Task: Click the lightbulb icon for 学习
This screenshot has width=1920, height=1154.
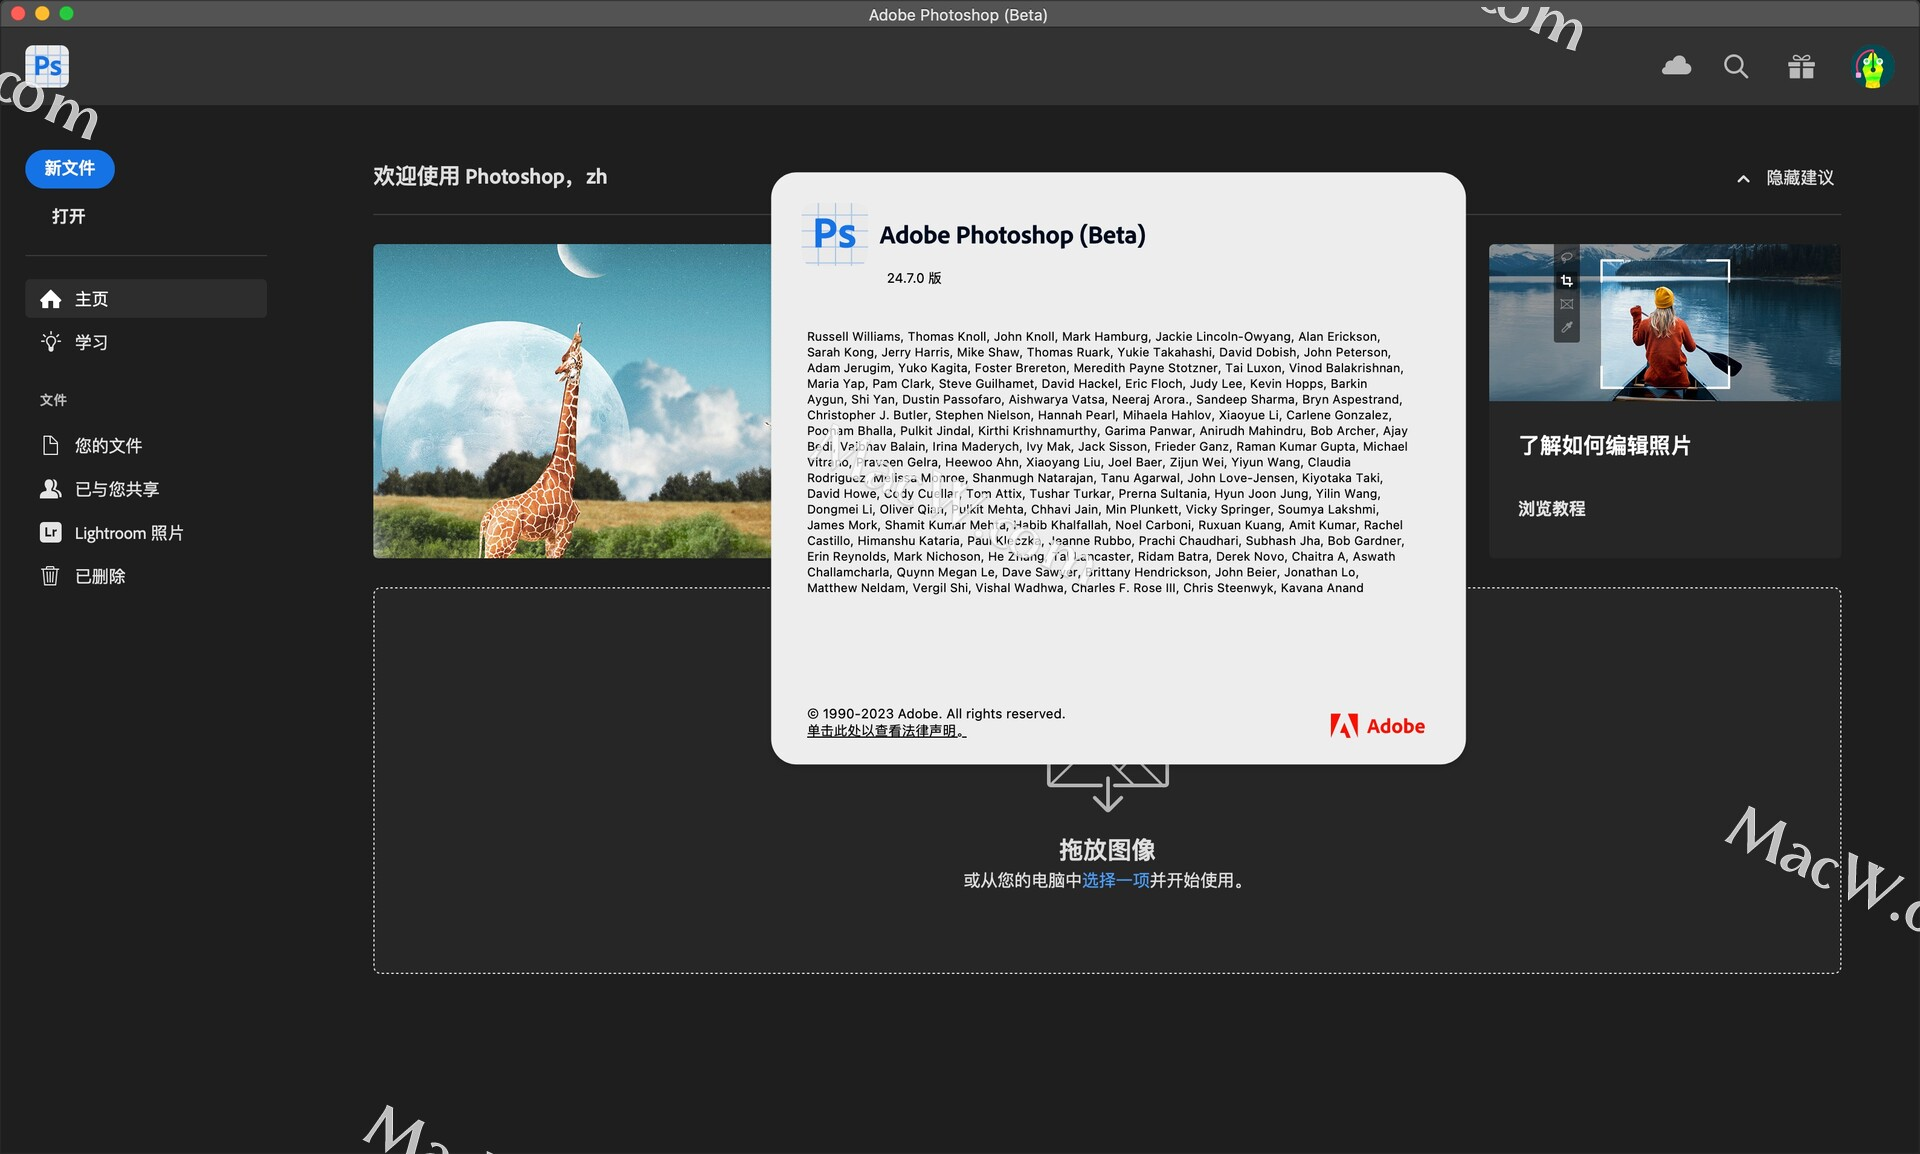Action: (x=51, y=342)
